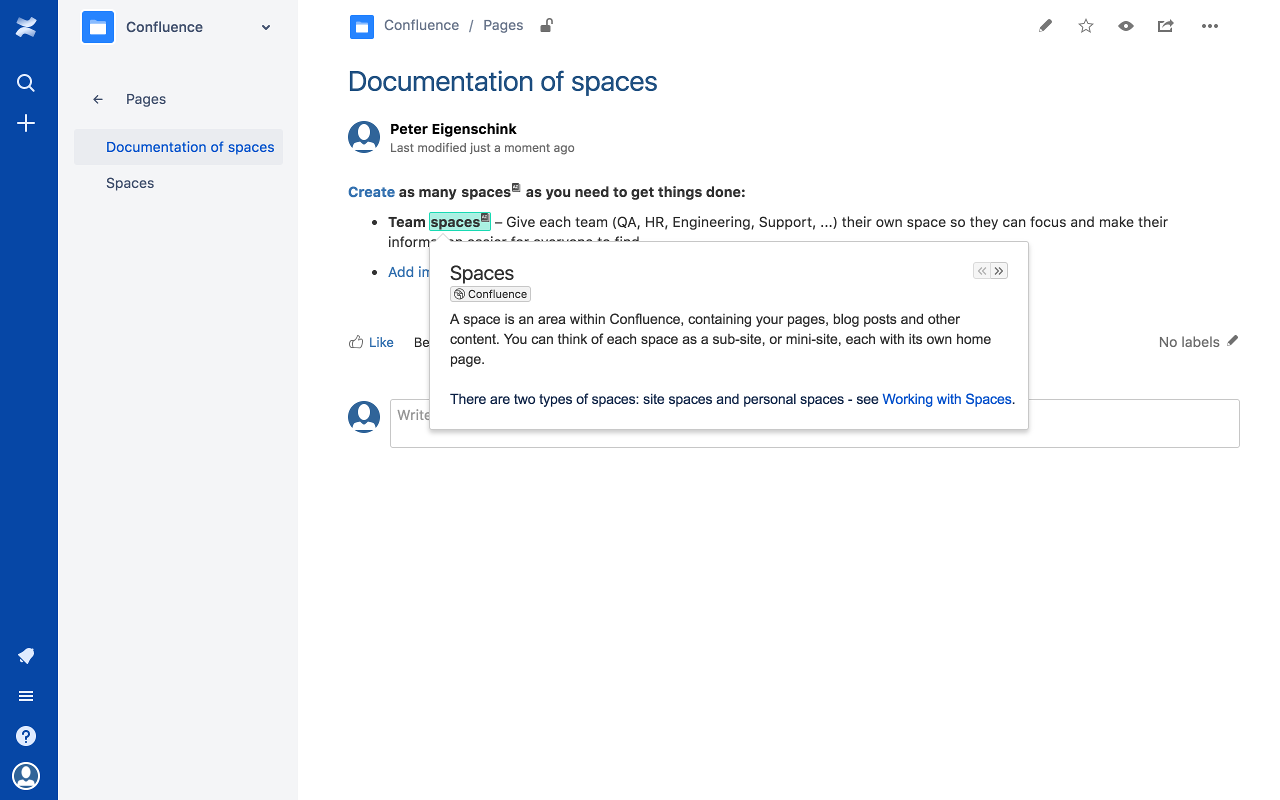Toggle watching with the eye icon
The height and width of the screenshot is (800, 1280).
tap(1125, 26)
